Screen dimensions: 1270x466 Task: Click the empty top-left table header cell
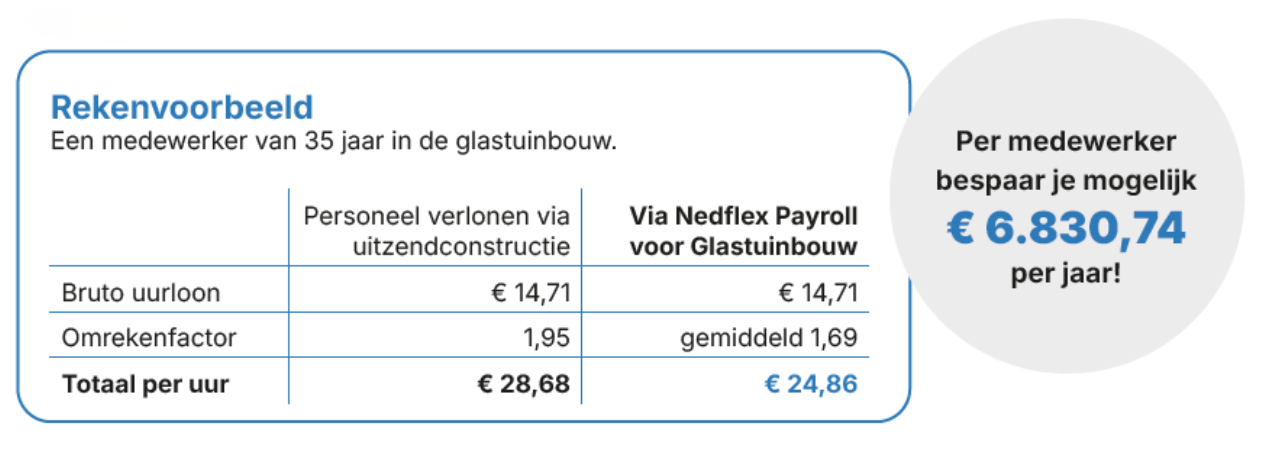coord(168,230)
